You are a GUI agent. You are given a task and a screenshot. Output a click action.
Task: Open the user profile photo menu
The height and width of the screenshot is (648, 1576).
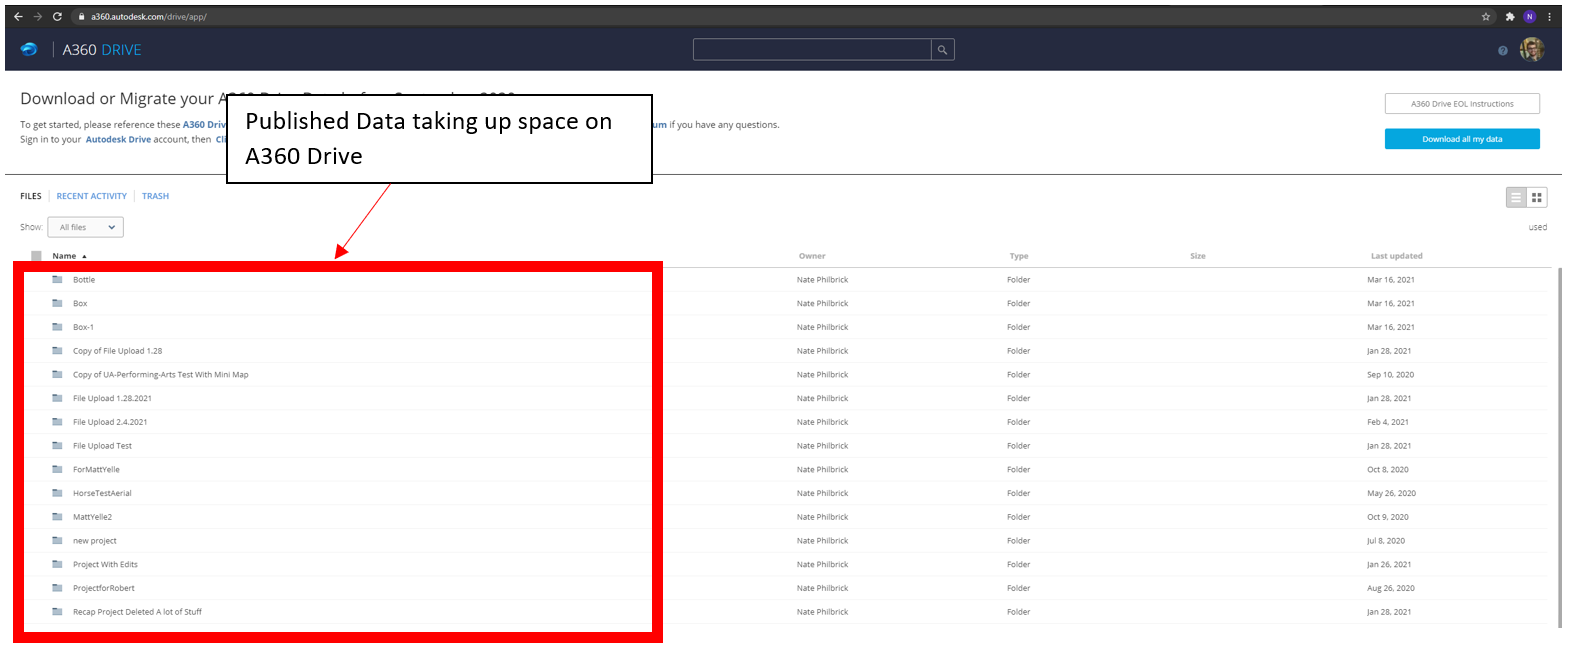(1532, 49)
